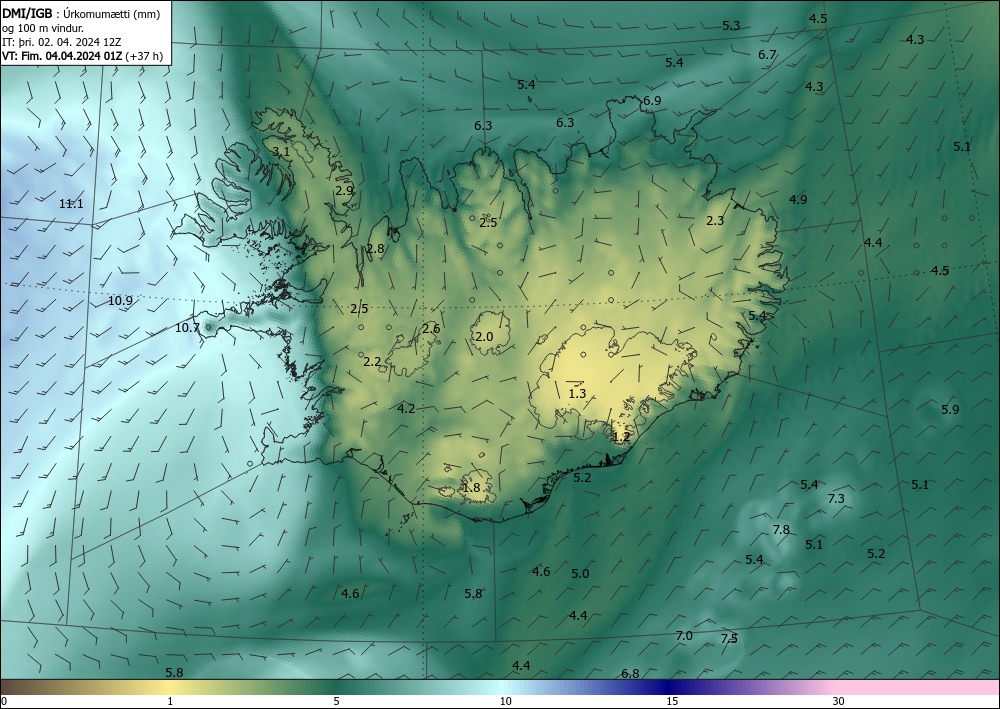Click the initial time "IT: þri. 02. 04. 2024 12Z"
Viewport: 1000px width, 709px height.
(62, 42)
